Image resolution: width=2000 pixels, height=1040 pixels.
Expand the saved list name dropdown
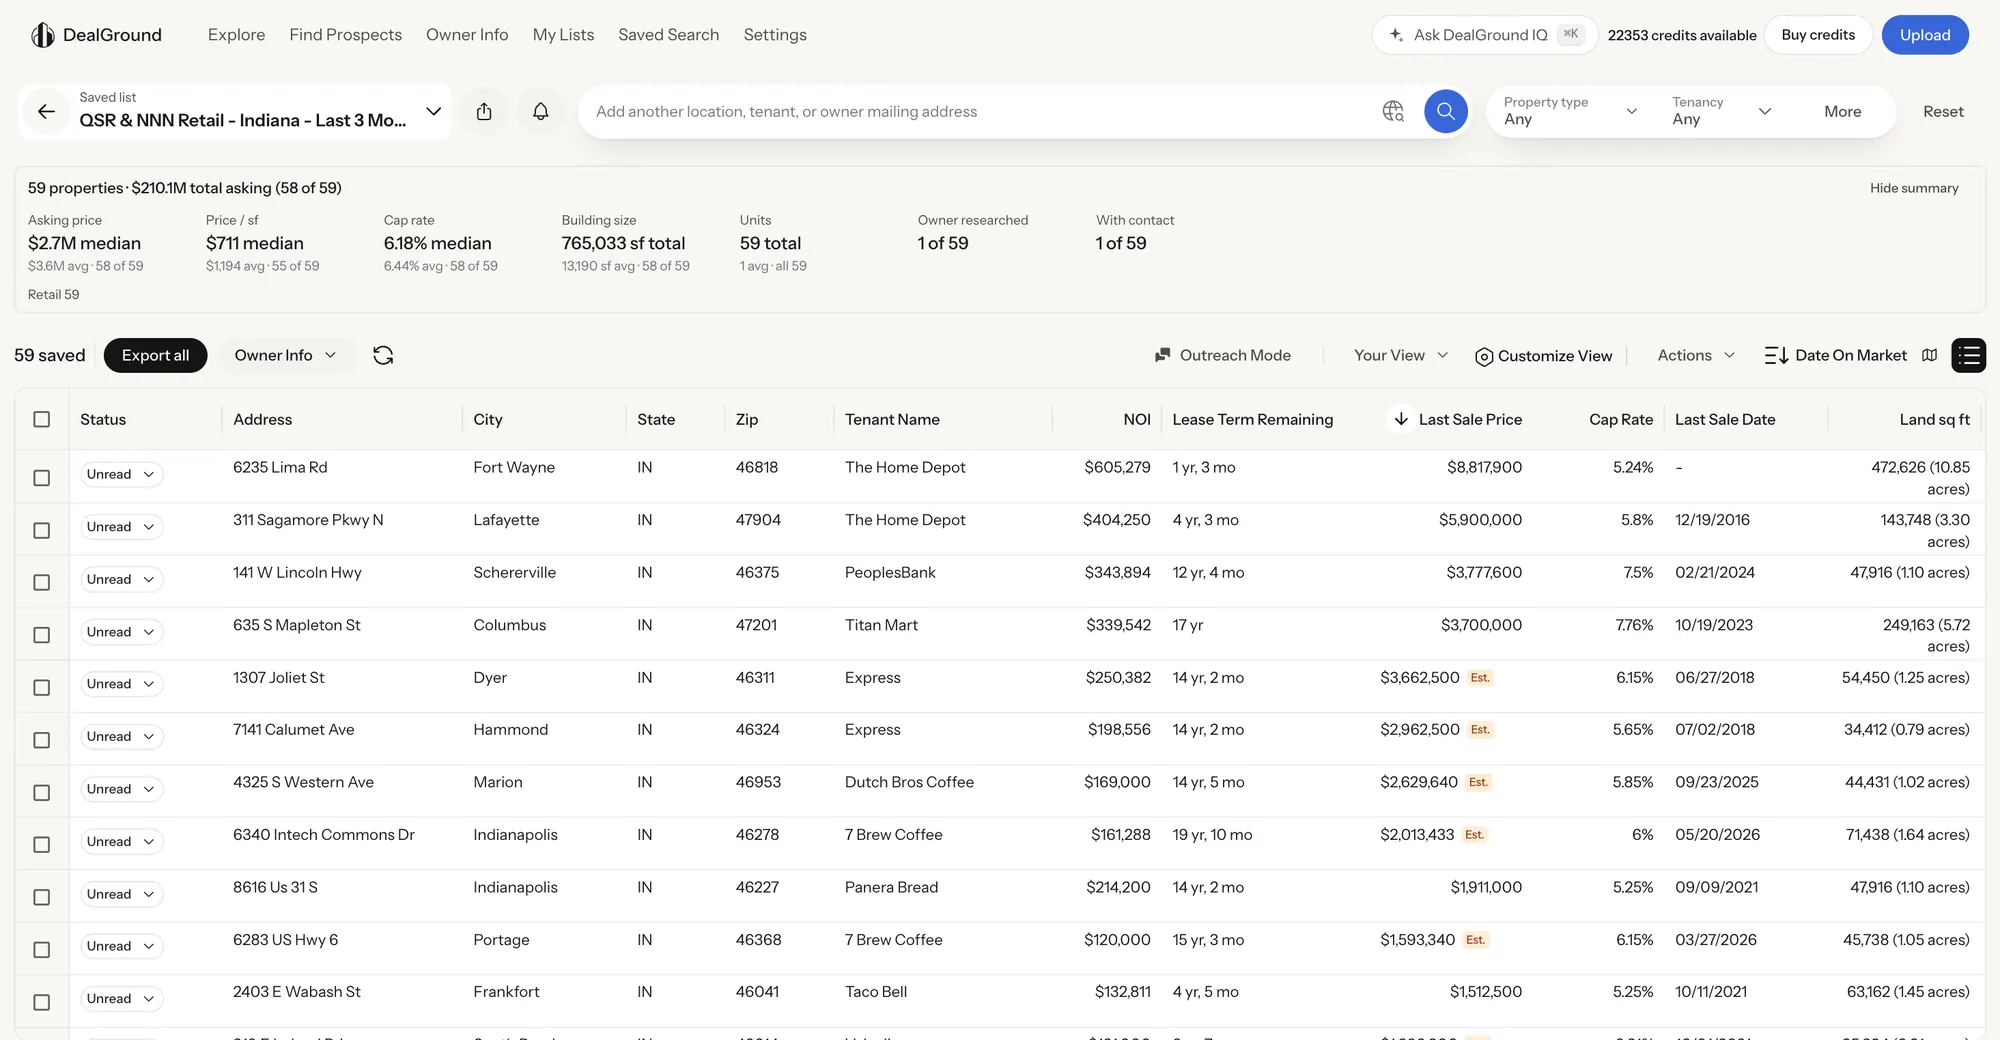pyautogui.click(x=433, y=111)
